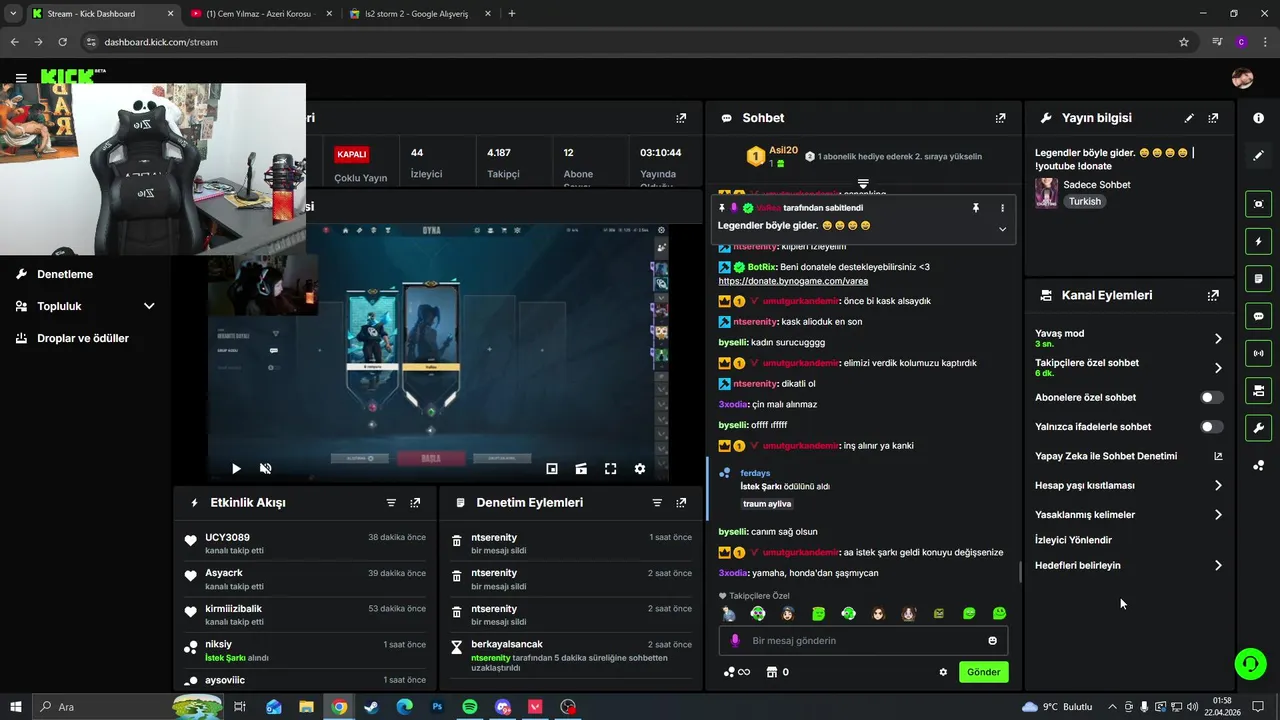Screen dimensions: 1280x720
Task: Click the Turkish language tag
Action: tap(1084, 201)
